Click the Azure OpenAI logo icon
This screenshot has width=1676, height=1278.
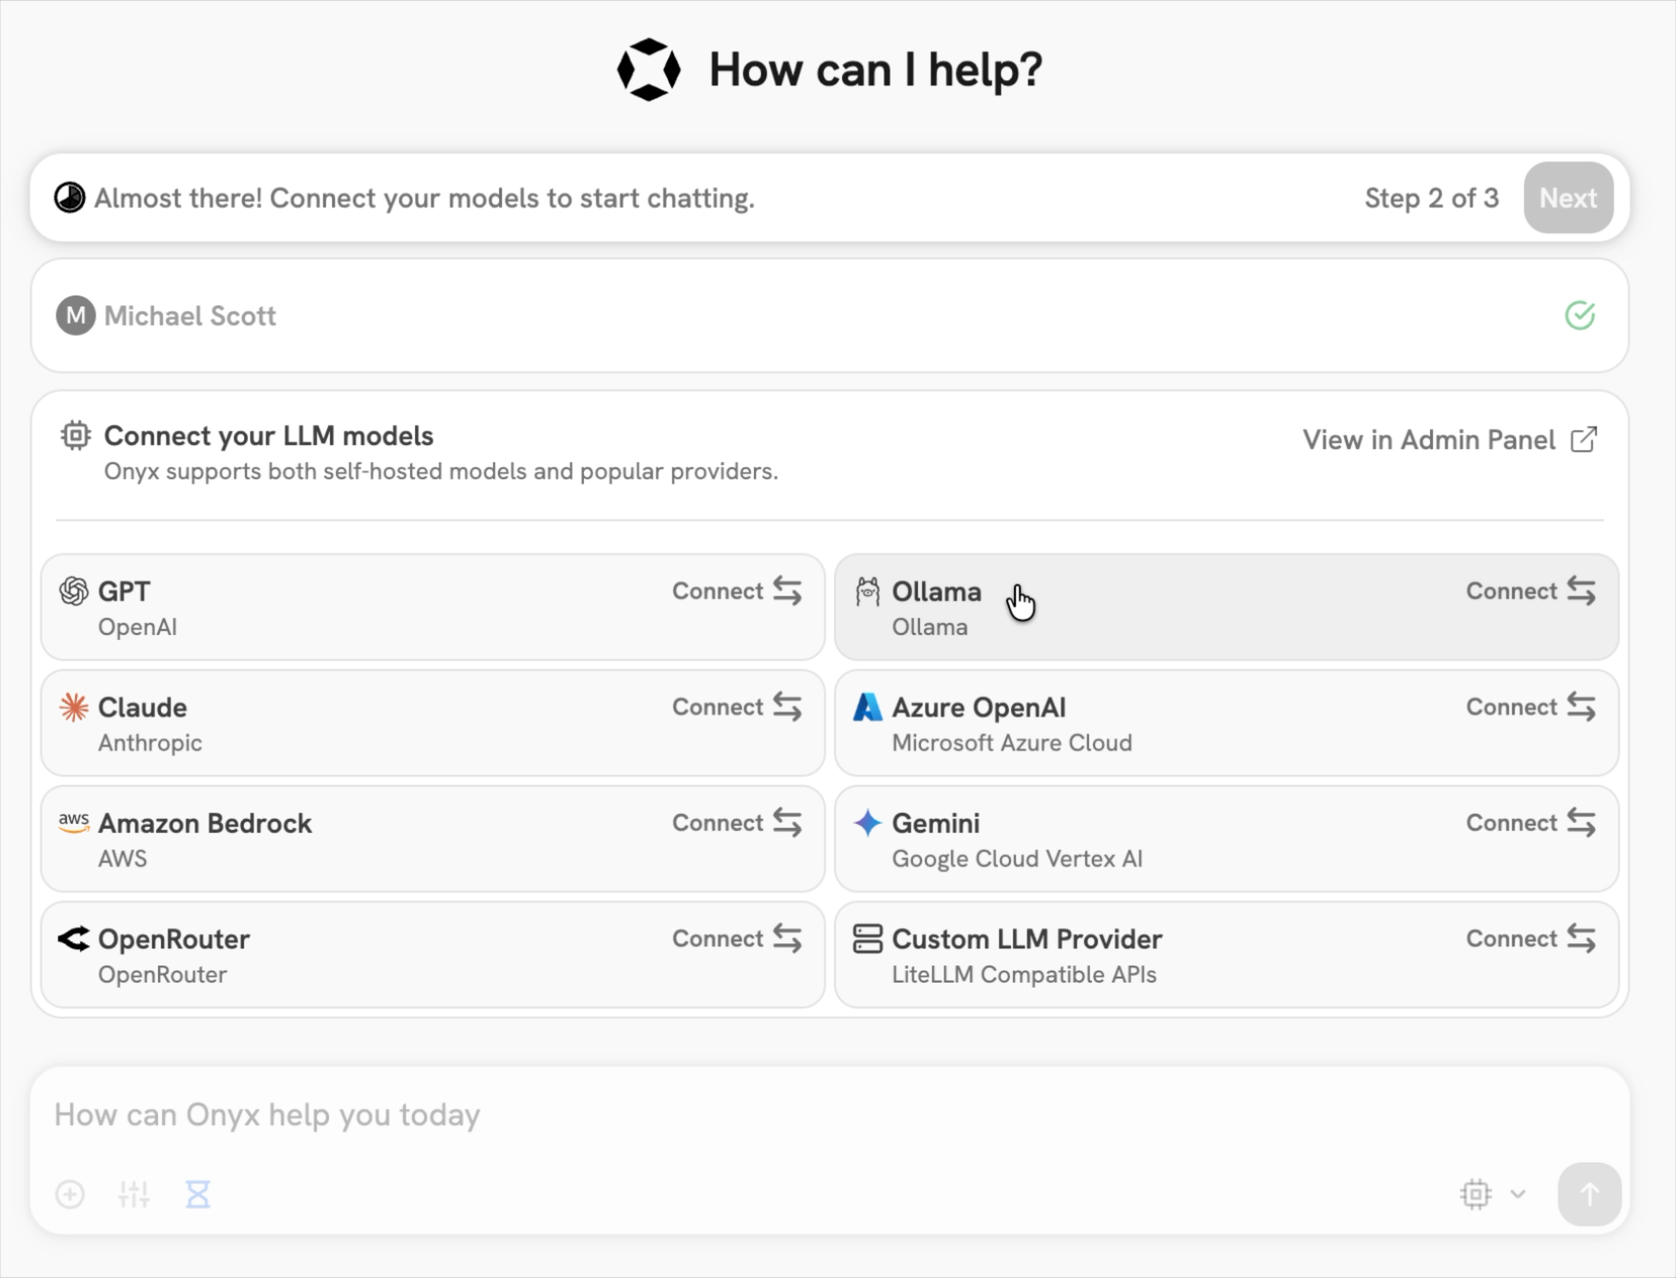coord(867,707)
